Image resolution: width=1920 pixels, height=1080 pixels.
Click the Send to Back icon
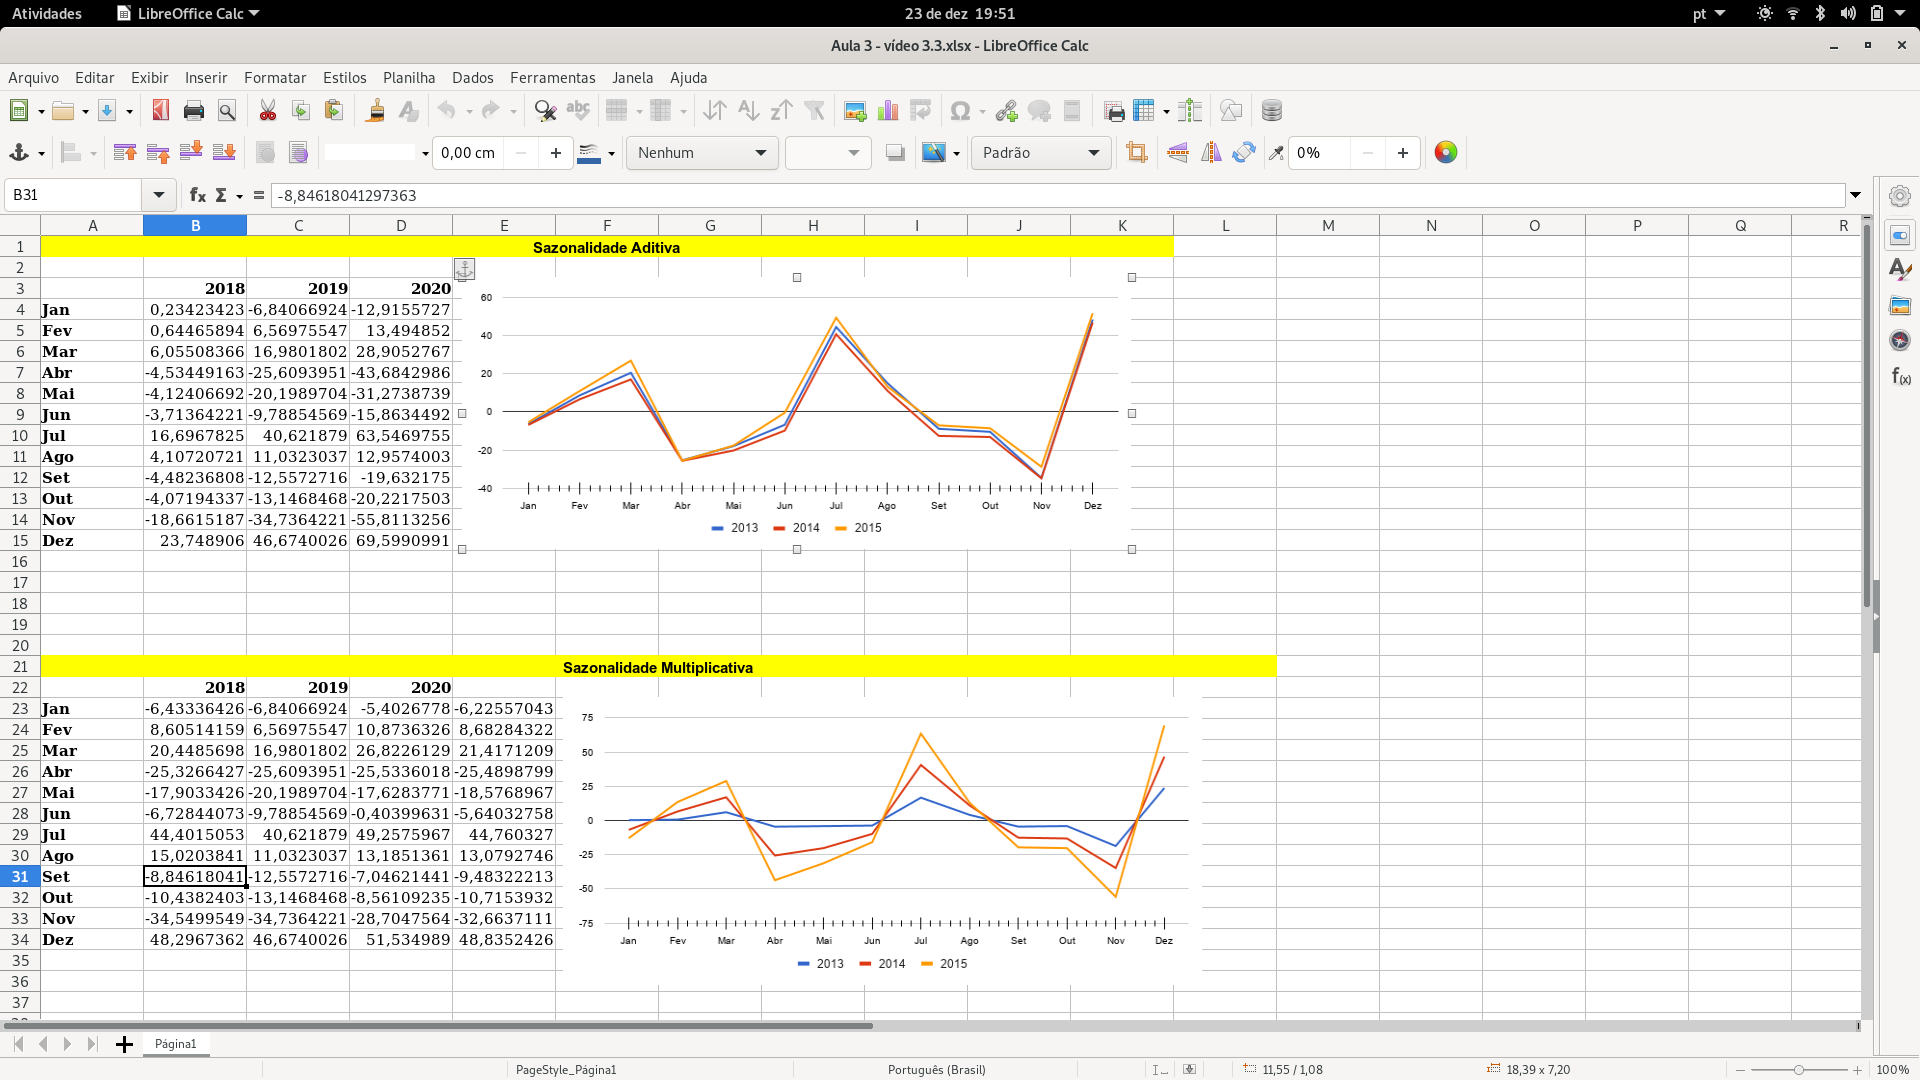pyautogui.click(x=224, y=153)
